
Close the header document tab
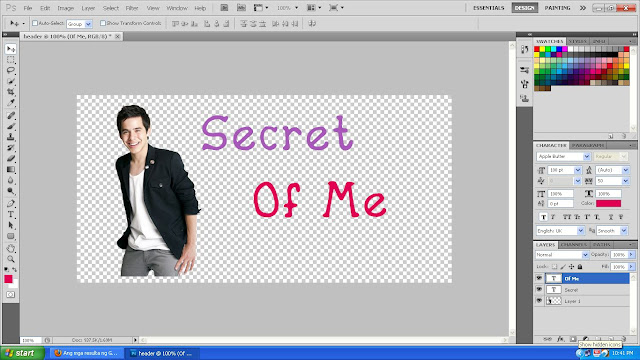point(118,36)
